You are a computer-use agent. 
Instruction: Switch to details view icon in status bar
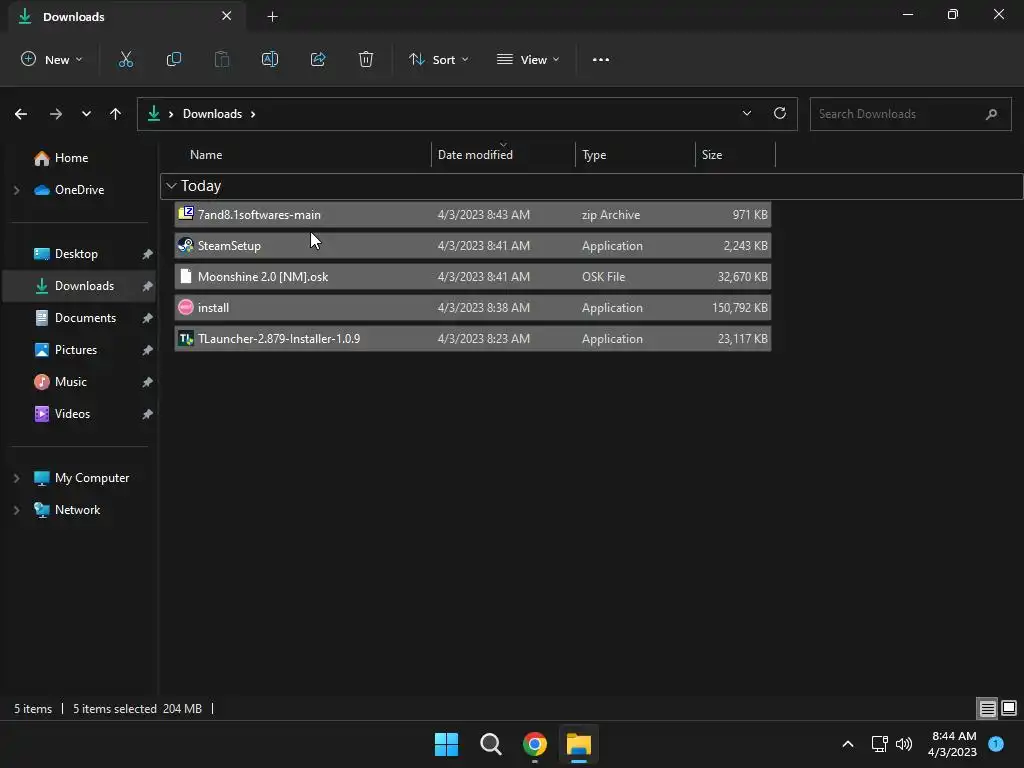987,708
